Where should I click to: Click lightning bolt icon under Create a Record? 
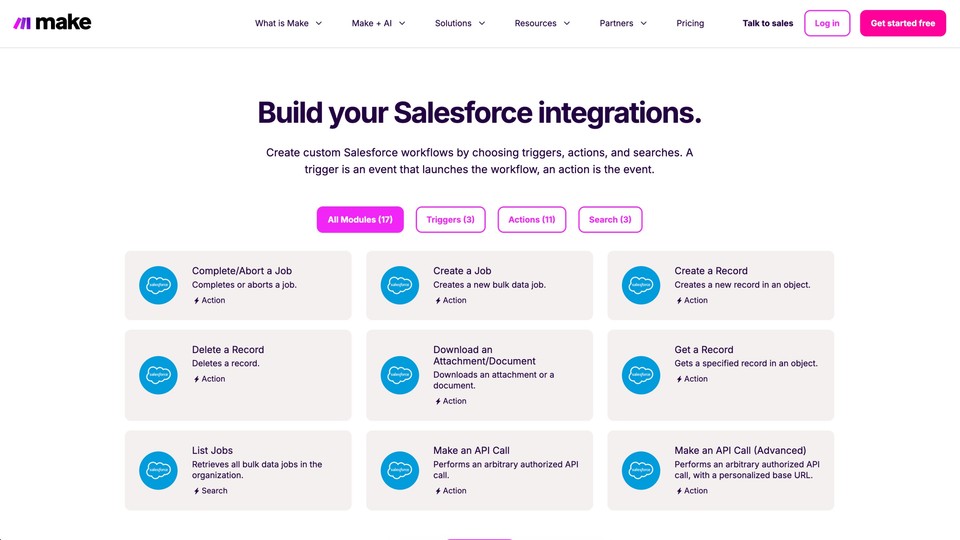679,301
